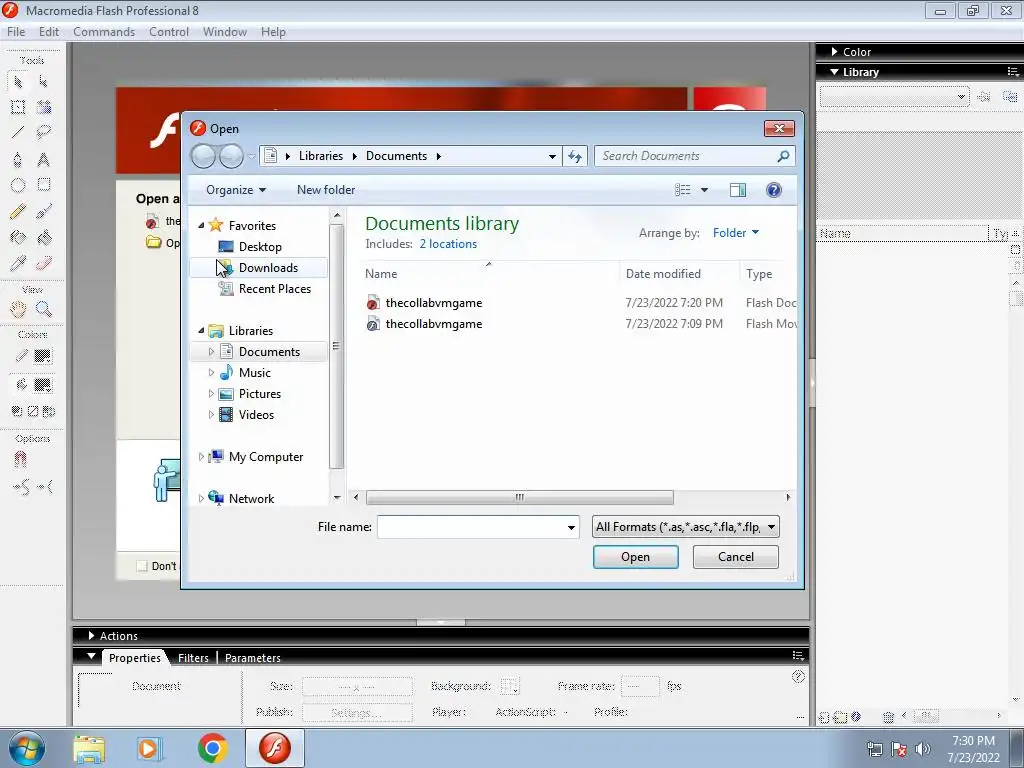This screenshot has height=768, width=1024.
Task: Open the Background color swatch in Properties
Action: point(509,686)
